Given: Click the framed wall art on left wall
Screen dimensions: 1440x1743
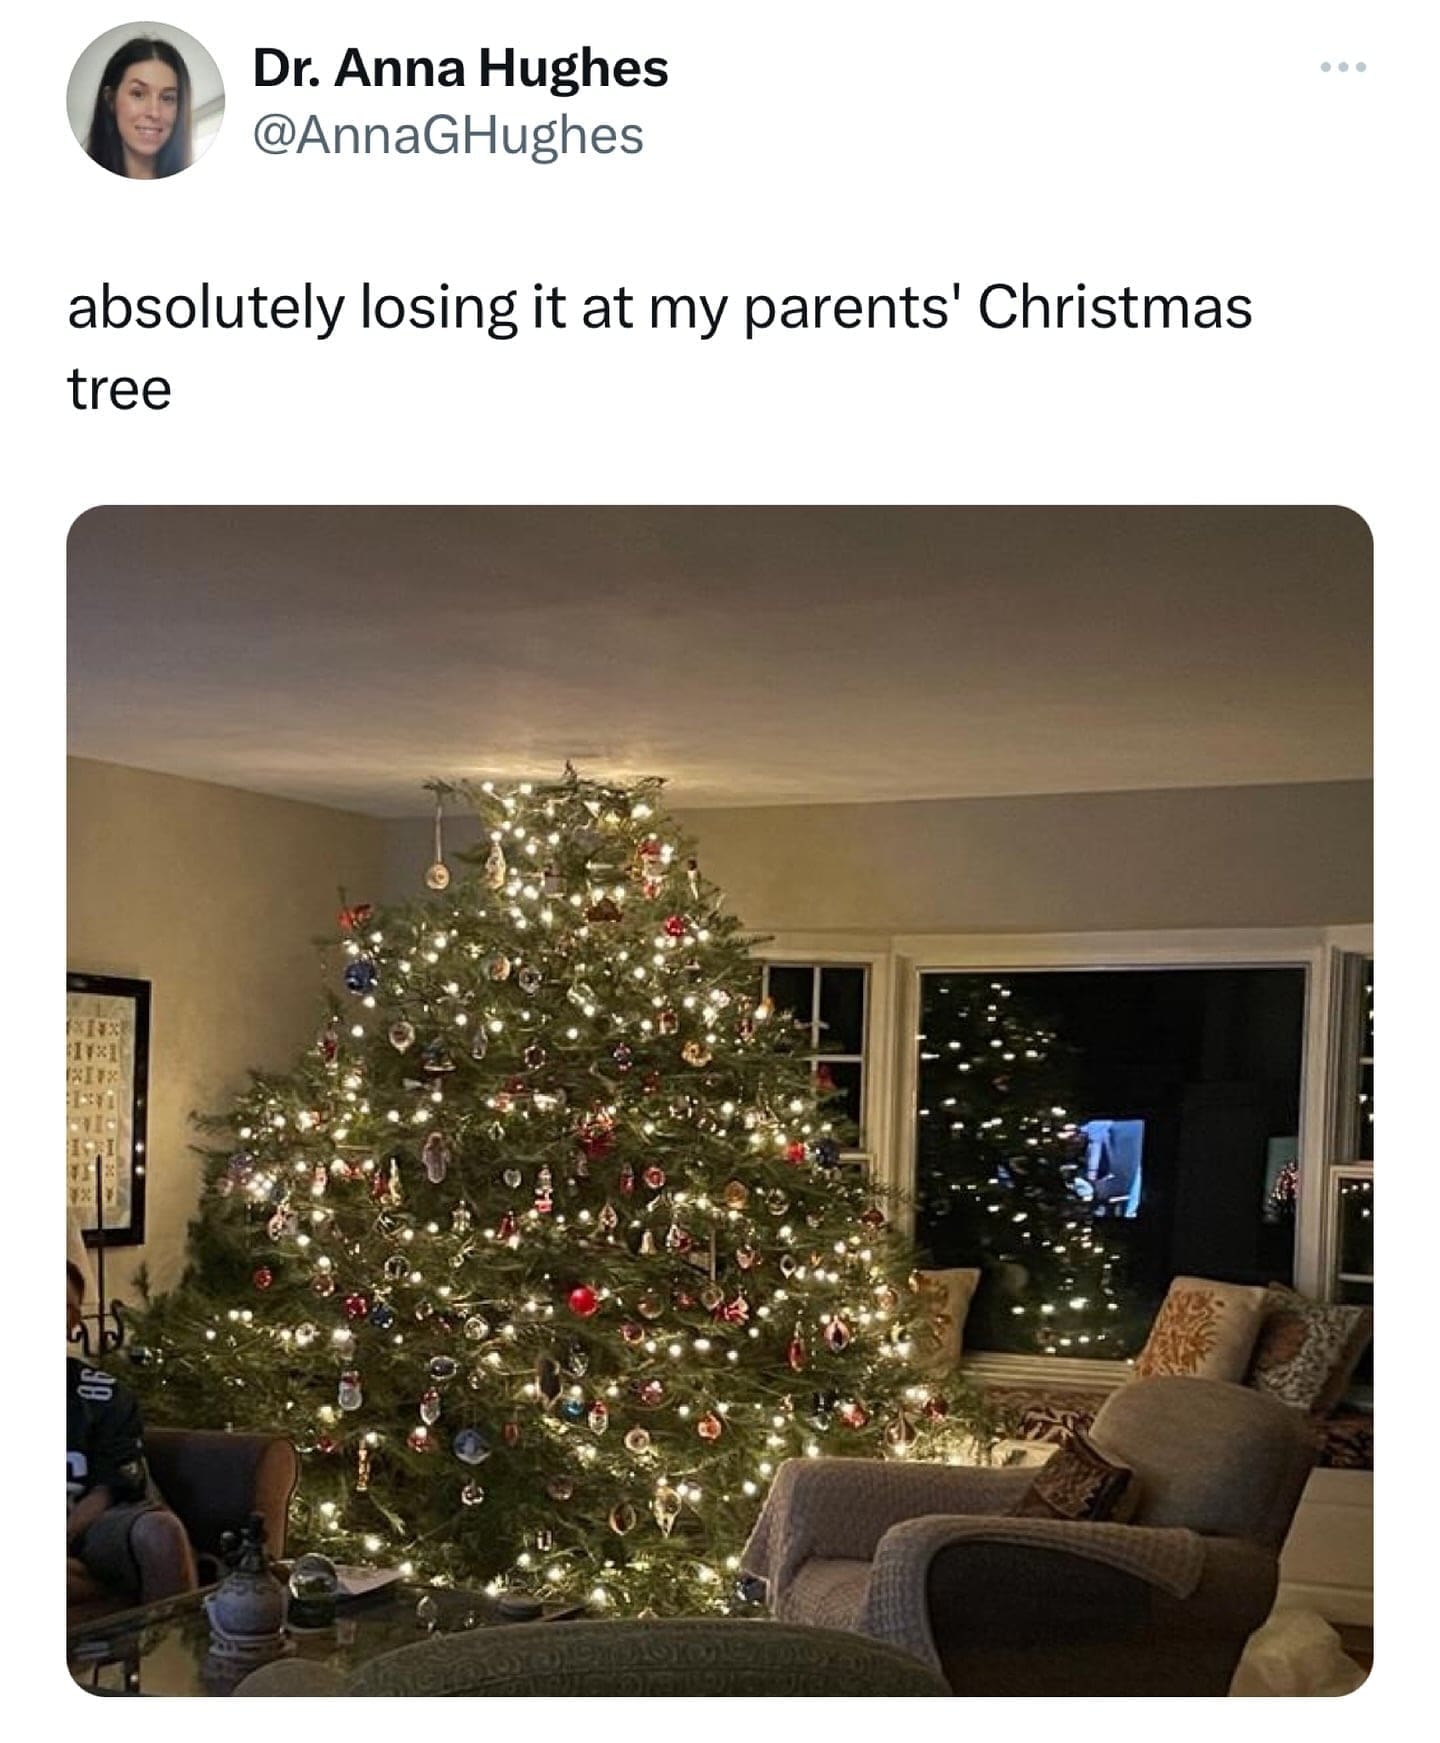Looking at the screenshot, I should coord(108,1108).
